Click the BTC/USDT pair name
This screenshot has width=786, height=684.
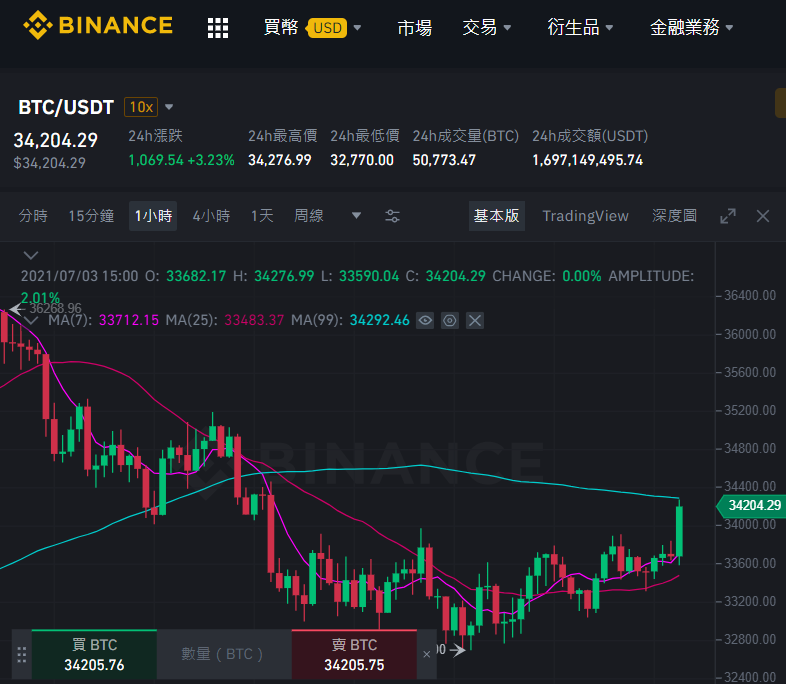(x=66, y=107)
